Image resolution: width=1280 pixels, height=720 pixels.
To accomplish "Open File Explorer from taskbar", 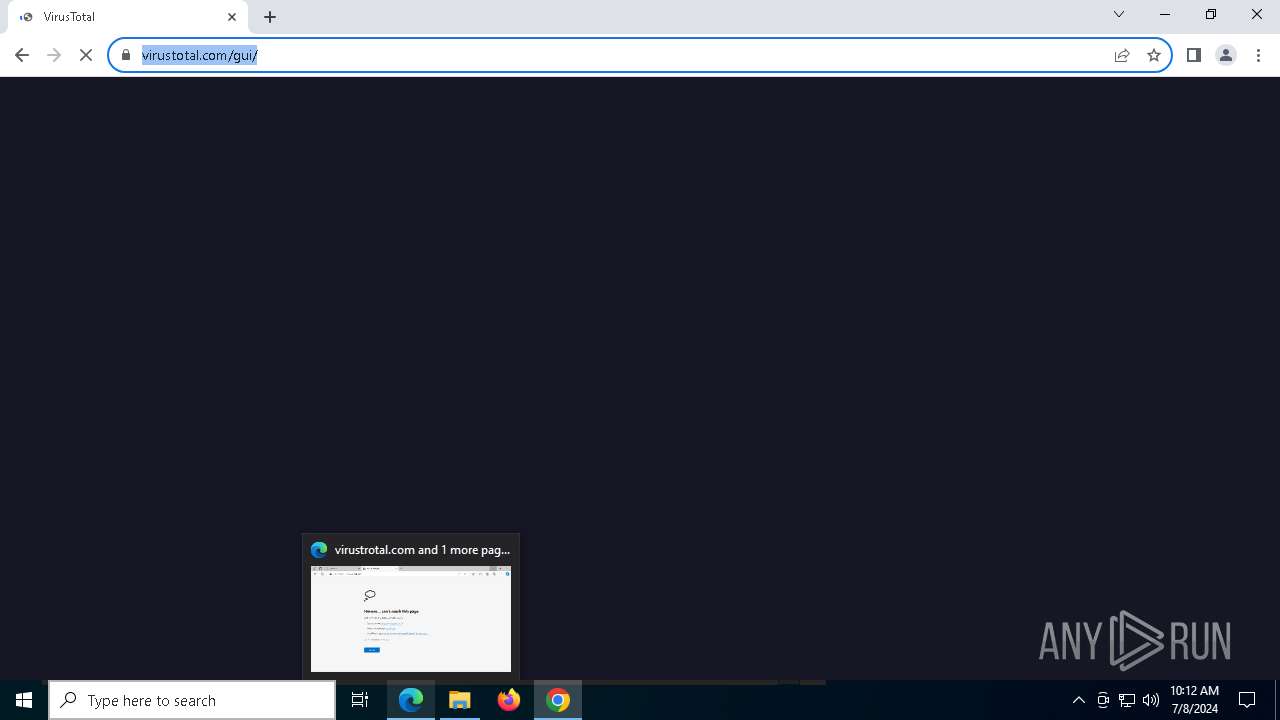I will pos(460,700).
